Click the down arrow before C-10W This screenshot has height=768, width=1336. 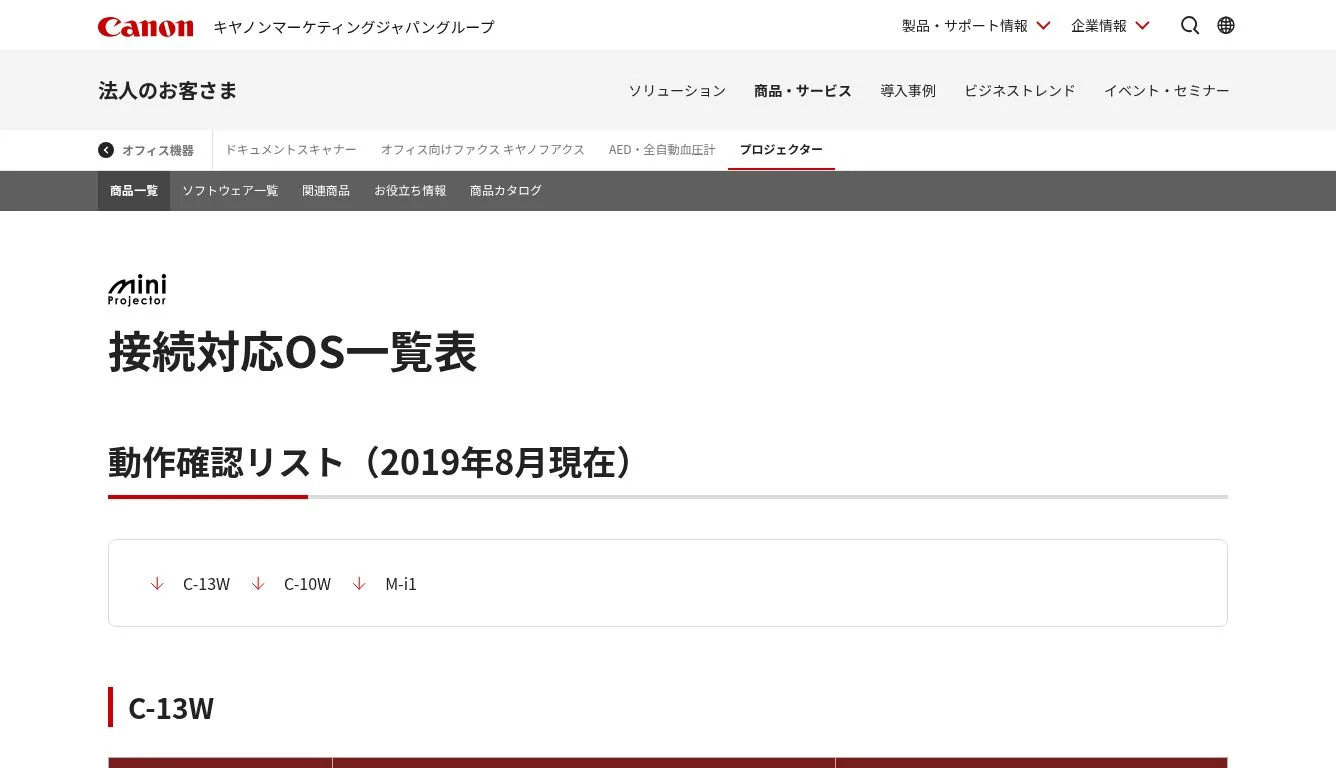click(x=258, y=584)
